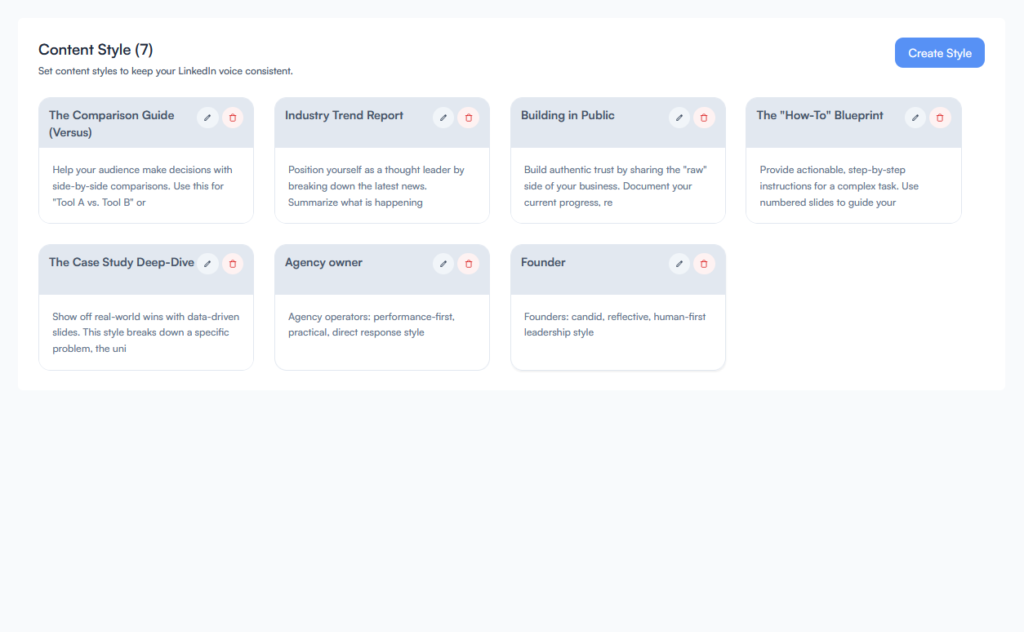Edit the Building in Public style
The width and height of the screenshot is (1024, 632).
point(679,117)
